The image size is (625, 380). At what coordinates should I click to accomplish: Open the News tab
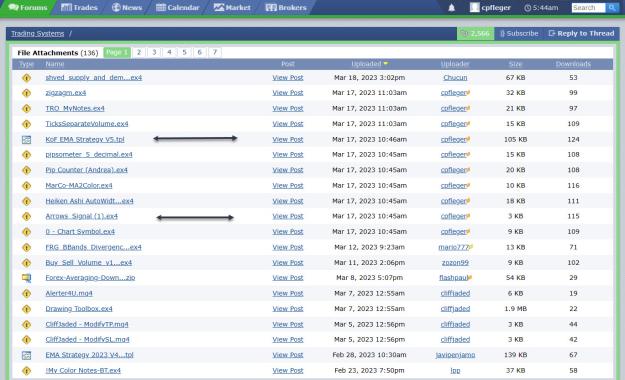[127, 8]
